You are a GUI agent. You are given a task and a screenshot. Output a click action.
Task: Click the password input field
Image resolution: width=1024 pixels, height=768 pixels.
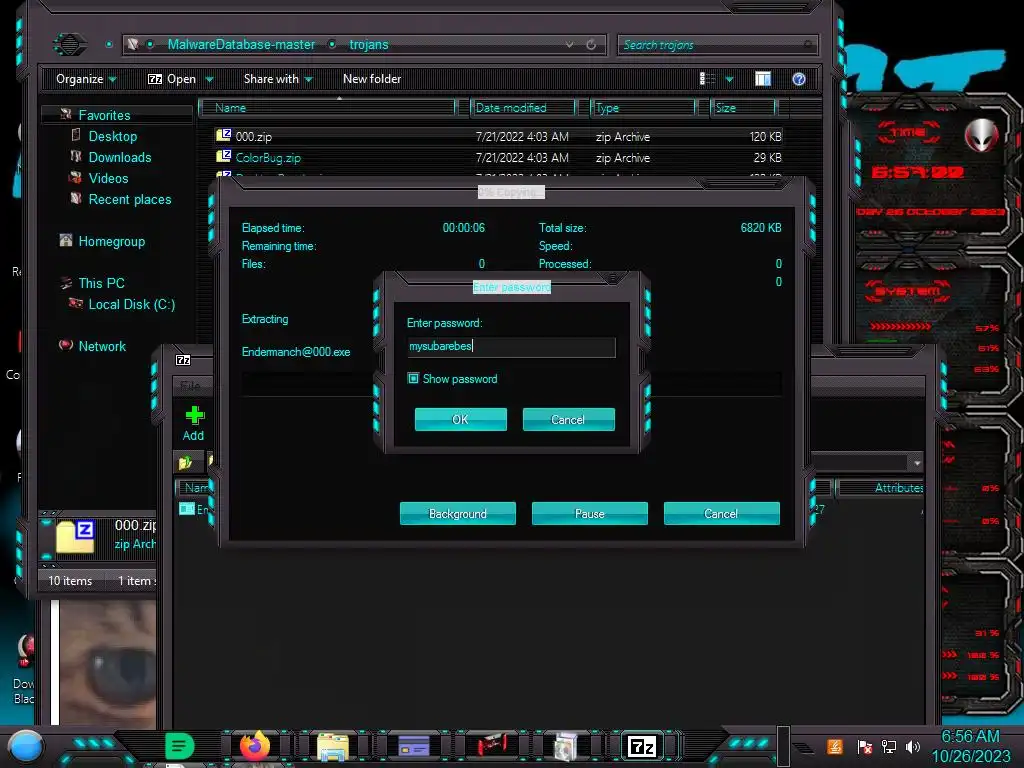coord(511,347)
